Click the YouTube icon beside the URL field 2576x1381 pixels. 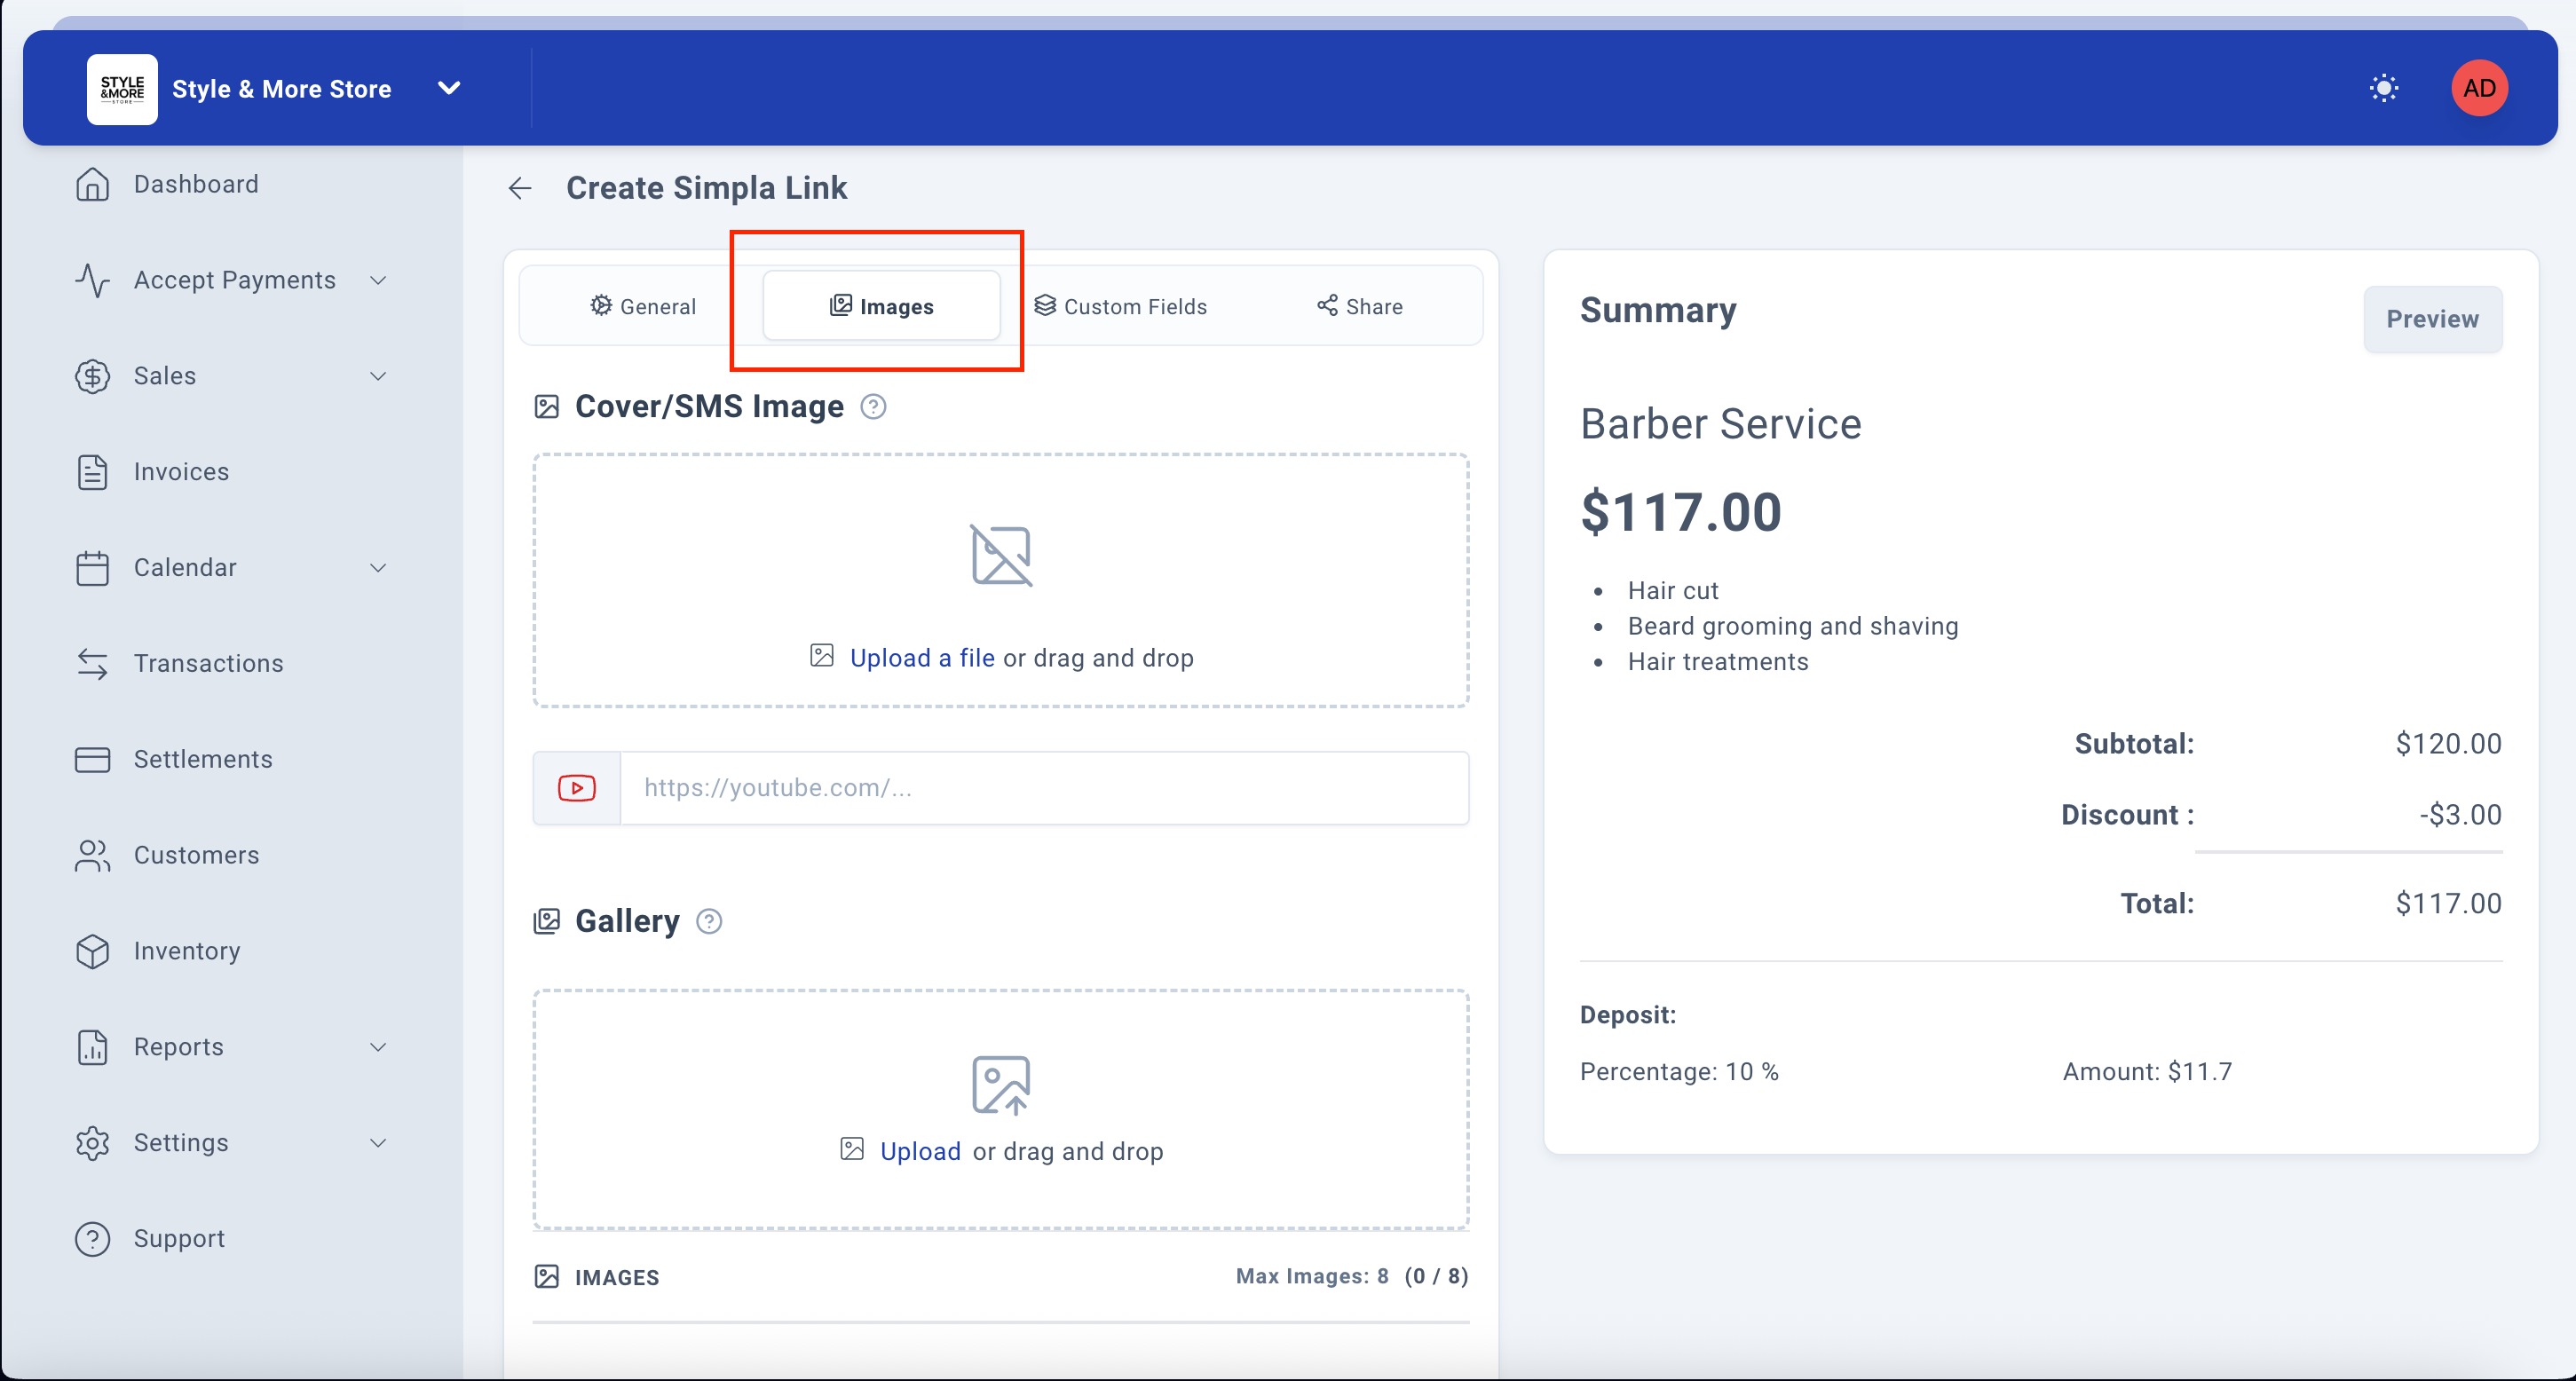coord(577,788)
